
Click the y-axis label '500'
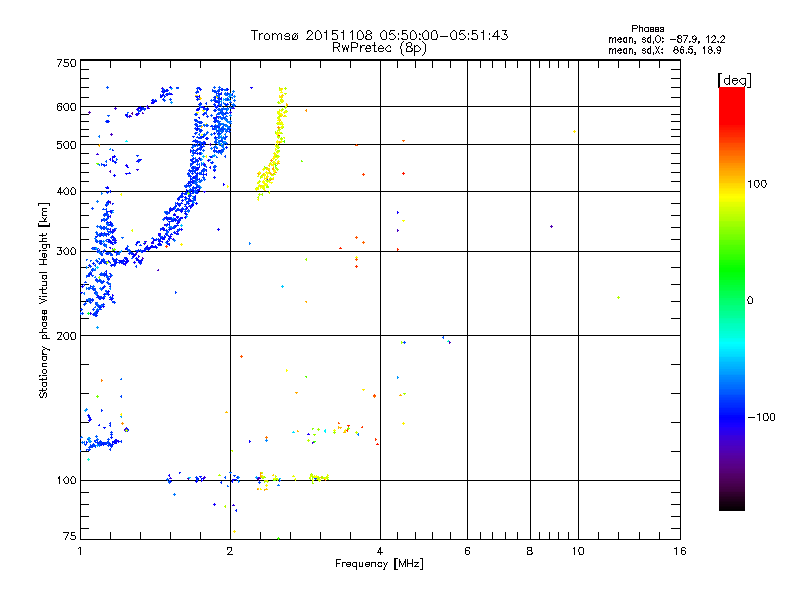coord(66,145)
